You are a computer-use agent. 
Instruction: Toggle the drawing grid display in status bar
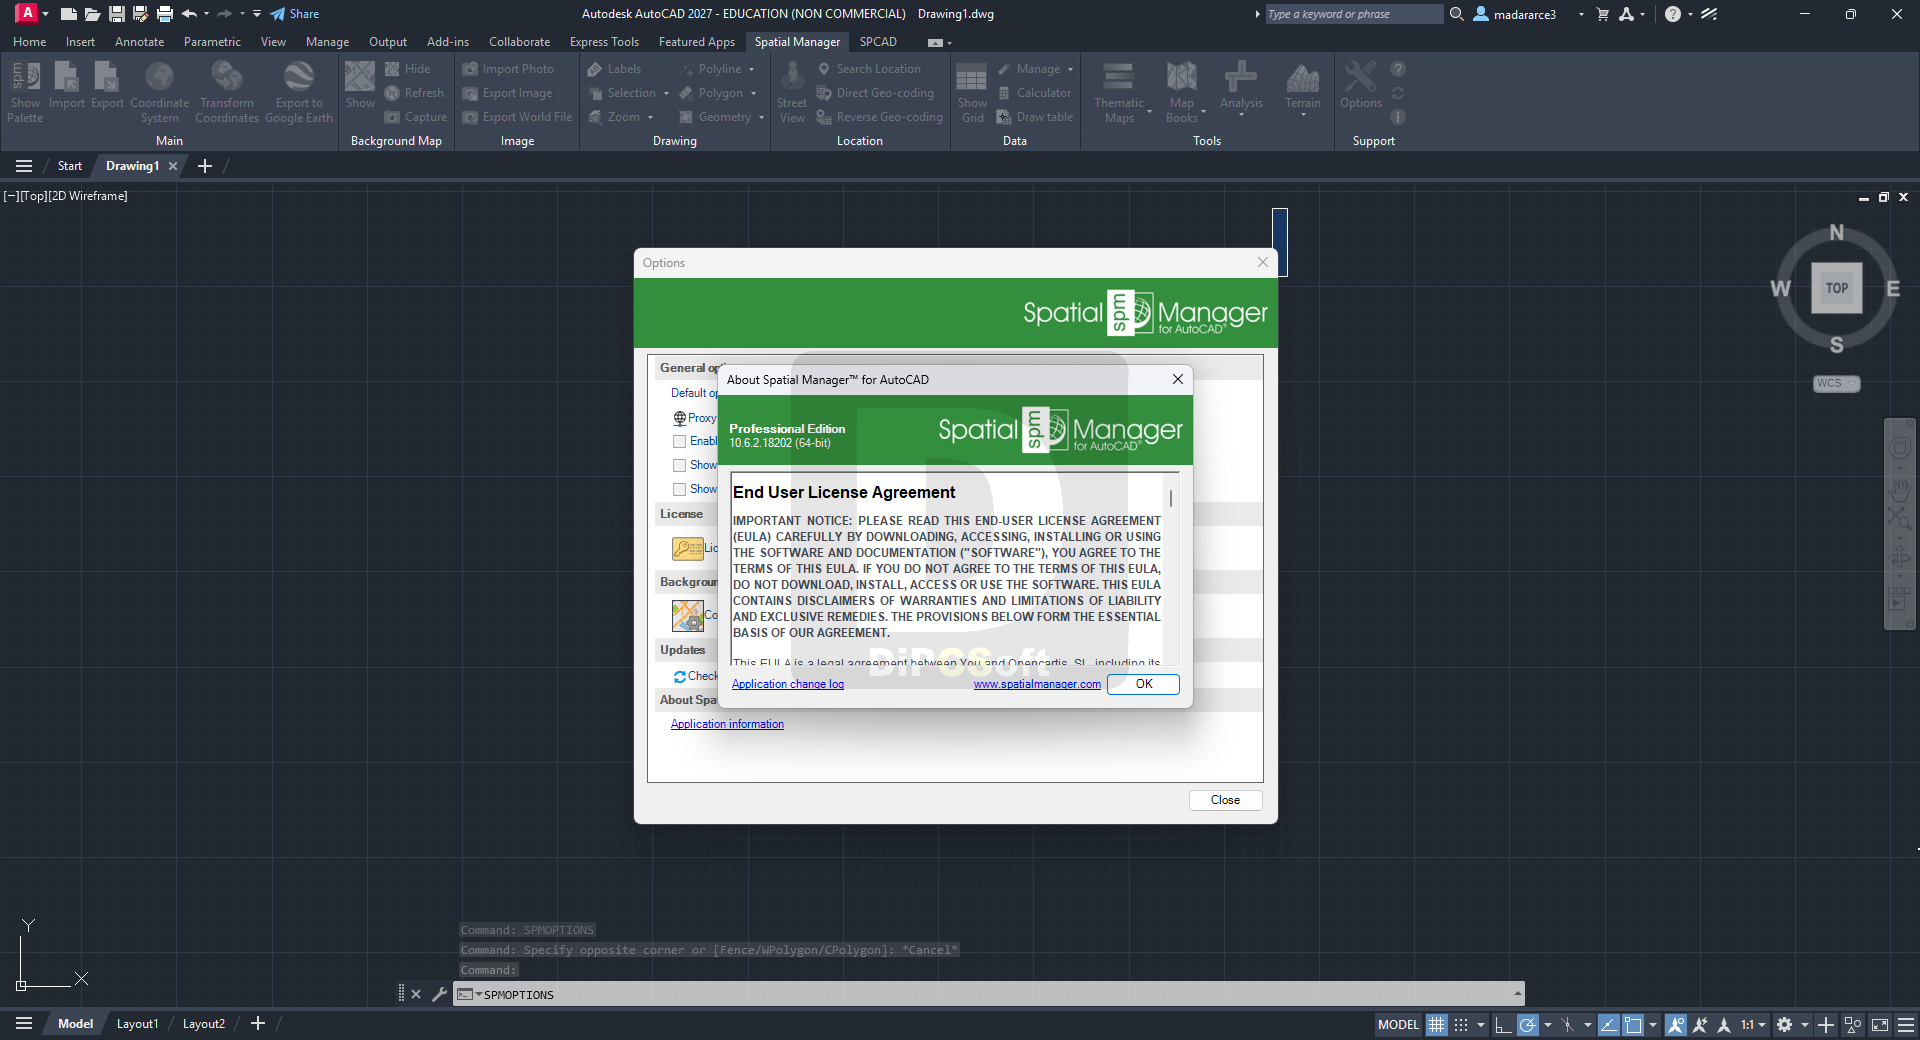tap(1436, 1024)
